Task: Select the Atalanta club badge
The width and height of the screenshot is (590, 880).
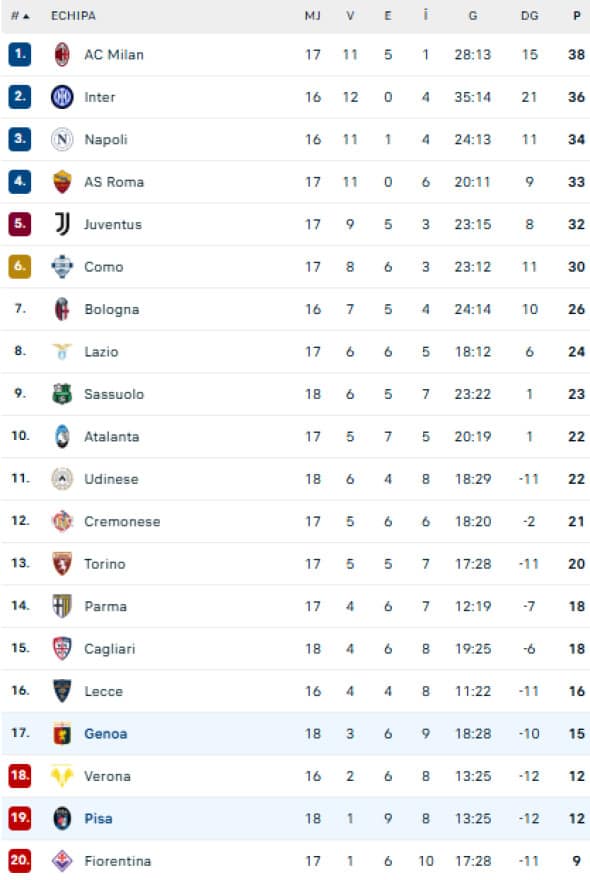Action: [64, 436]
